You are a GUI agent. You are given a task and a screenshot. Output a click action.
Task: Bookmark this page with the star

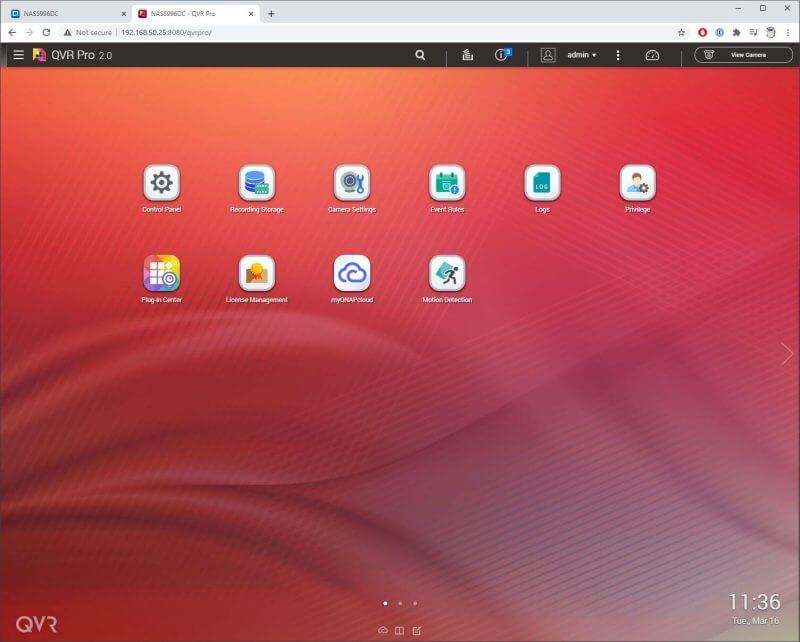point(681,32)
